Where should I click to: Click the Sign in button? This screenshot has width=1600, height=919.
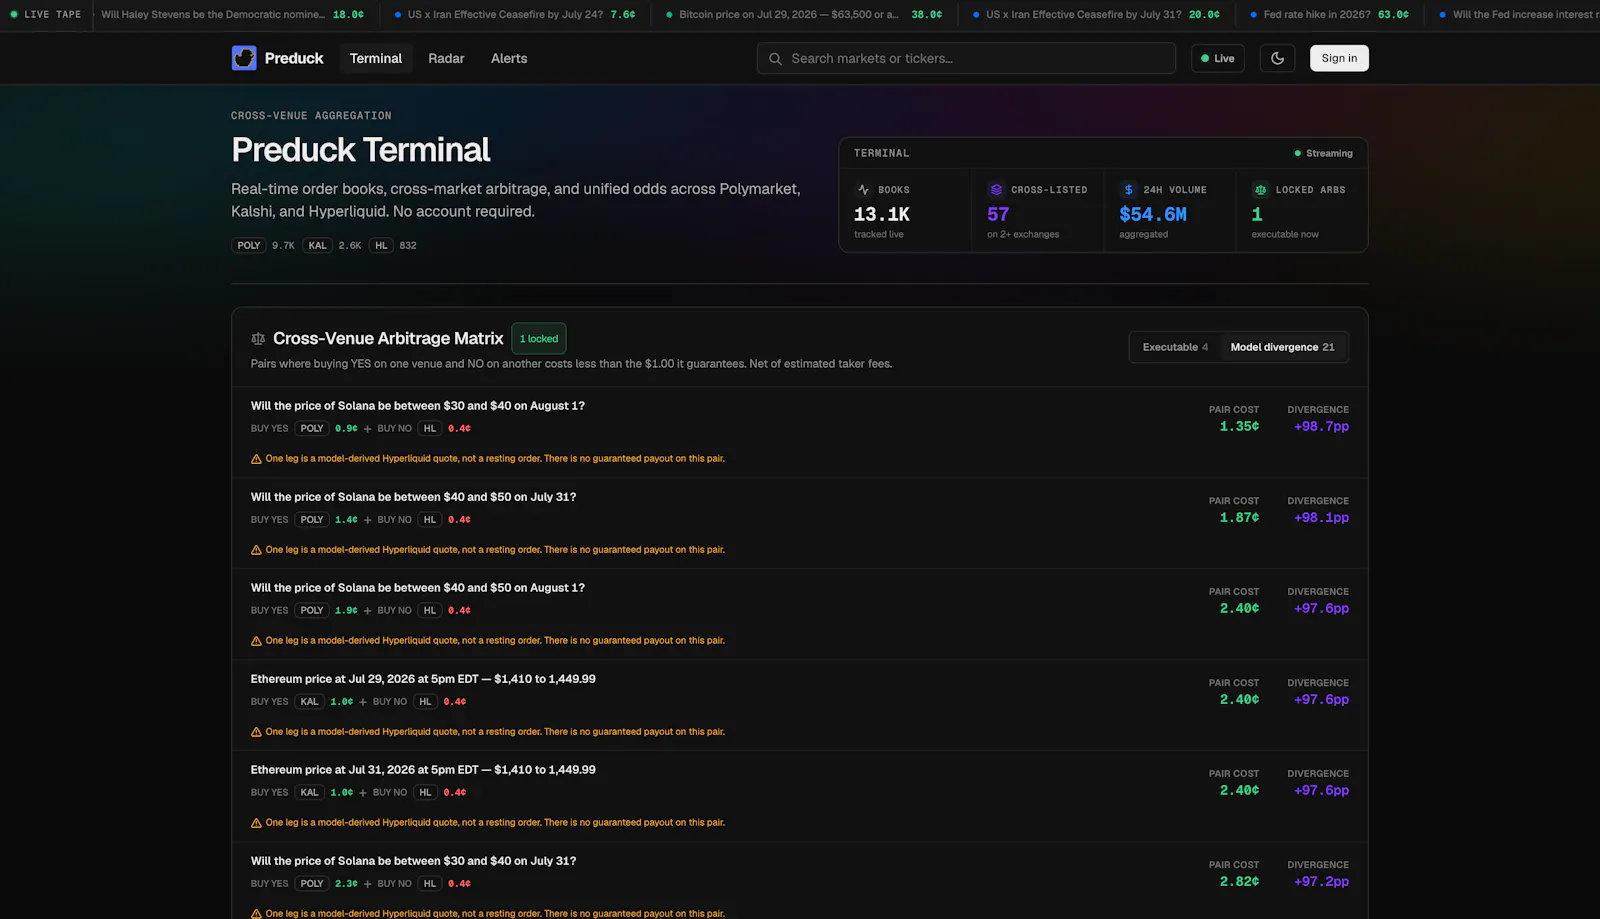click(1339, 58)
